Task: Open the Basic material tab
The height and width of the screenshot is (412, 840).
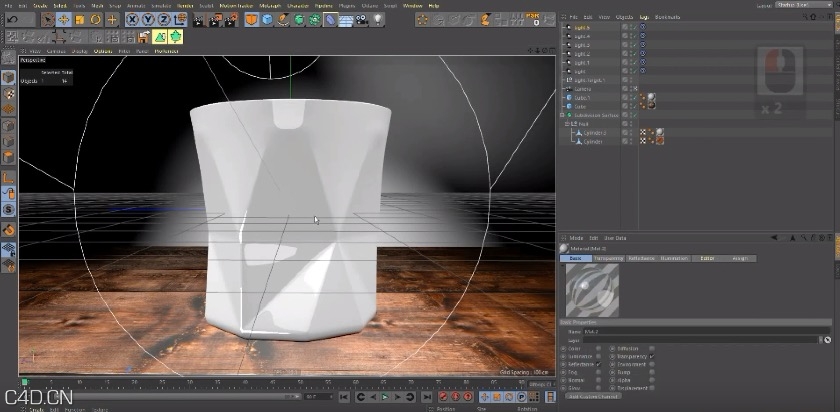Action: tap(576, 258)
